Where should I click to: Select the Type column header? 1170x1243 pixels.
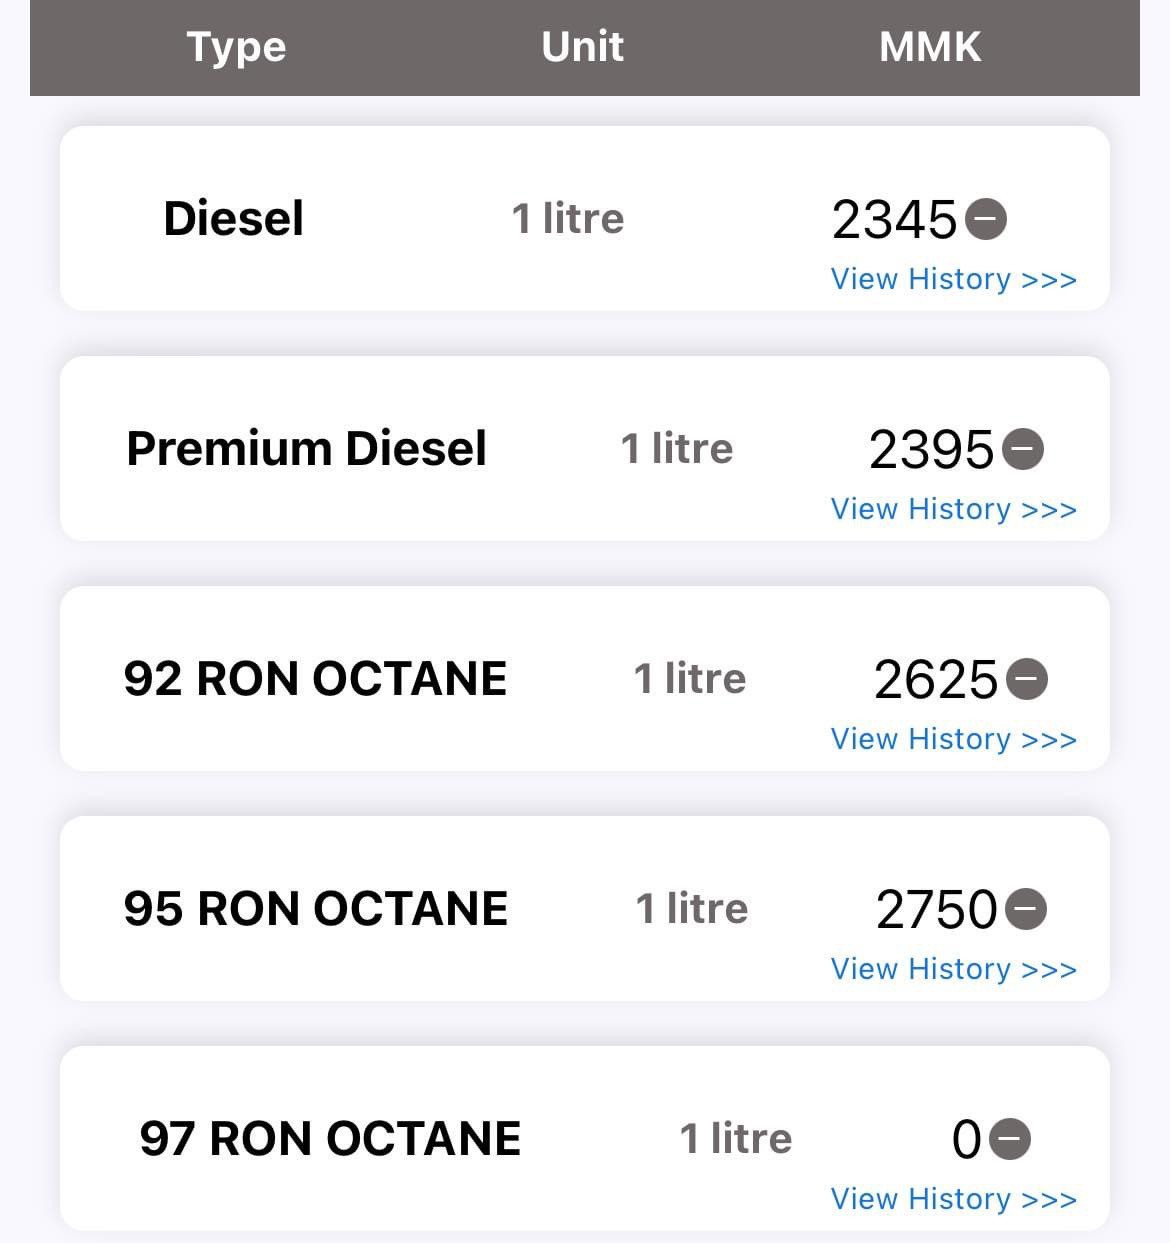click(x=236, y=47)
